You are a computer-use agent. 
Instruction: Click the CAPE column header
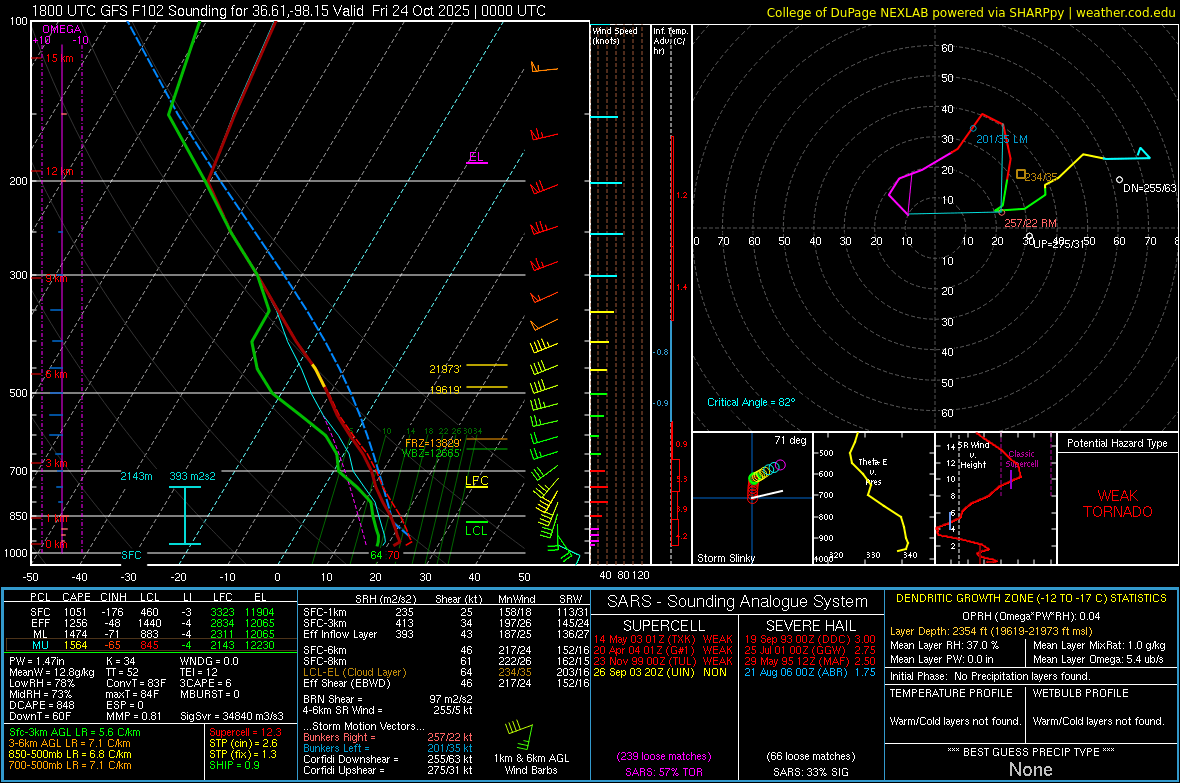tap(76, 597)
